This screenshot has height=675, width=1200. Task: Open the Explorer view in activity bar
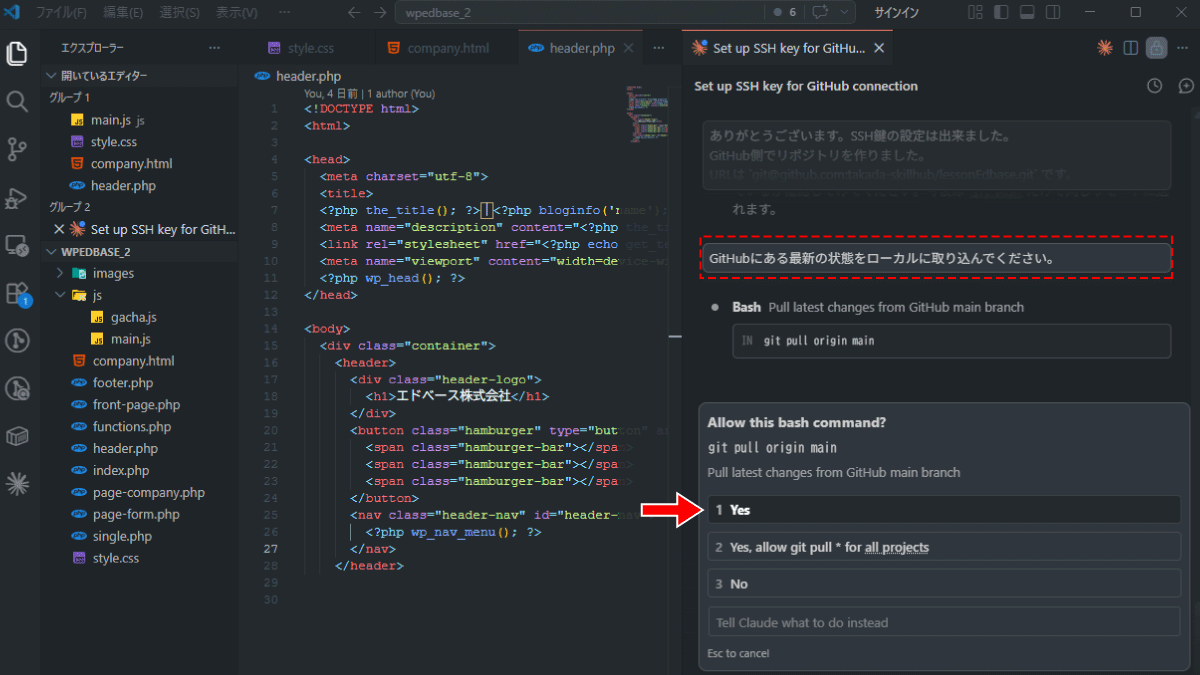pos(17,53)
